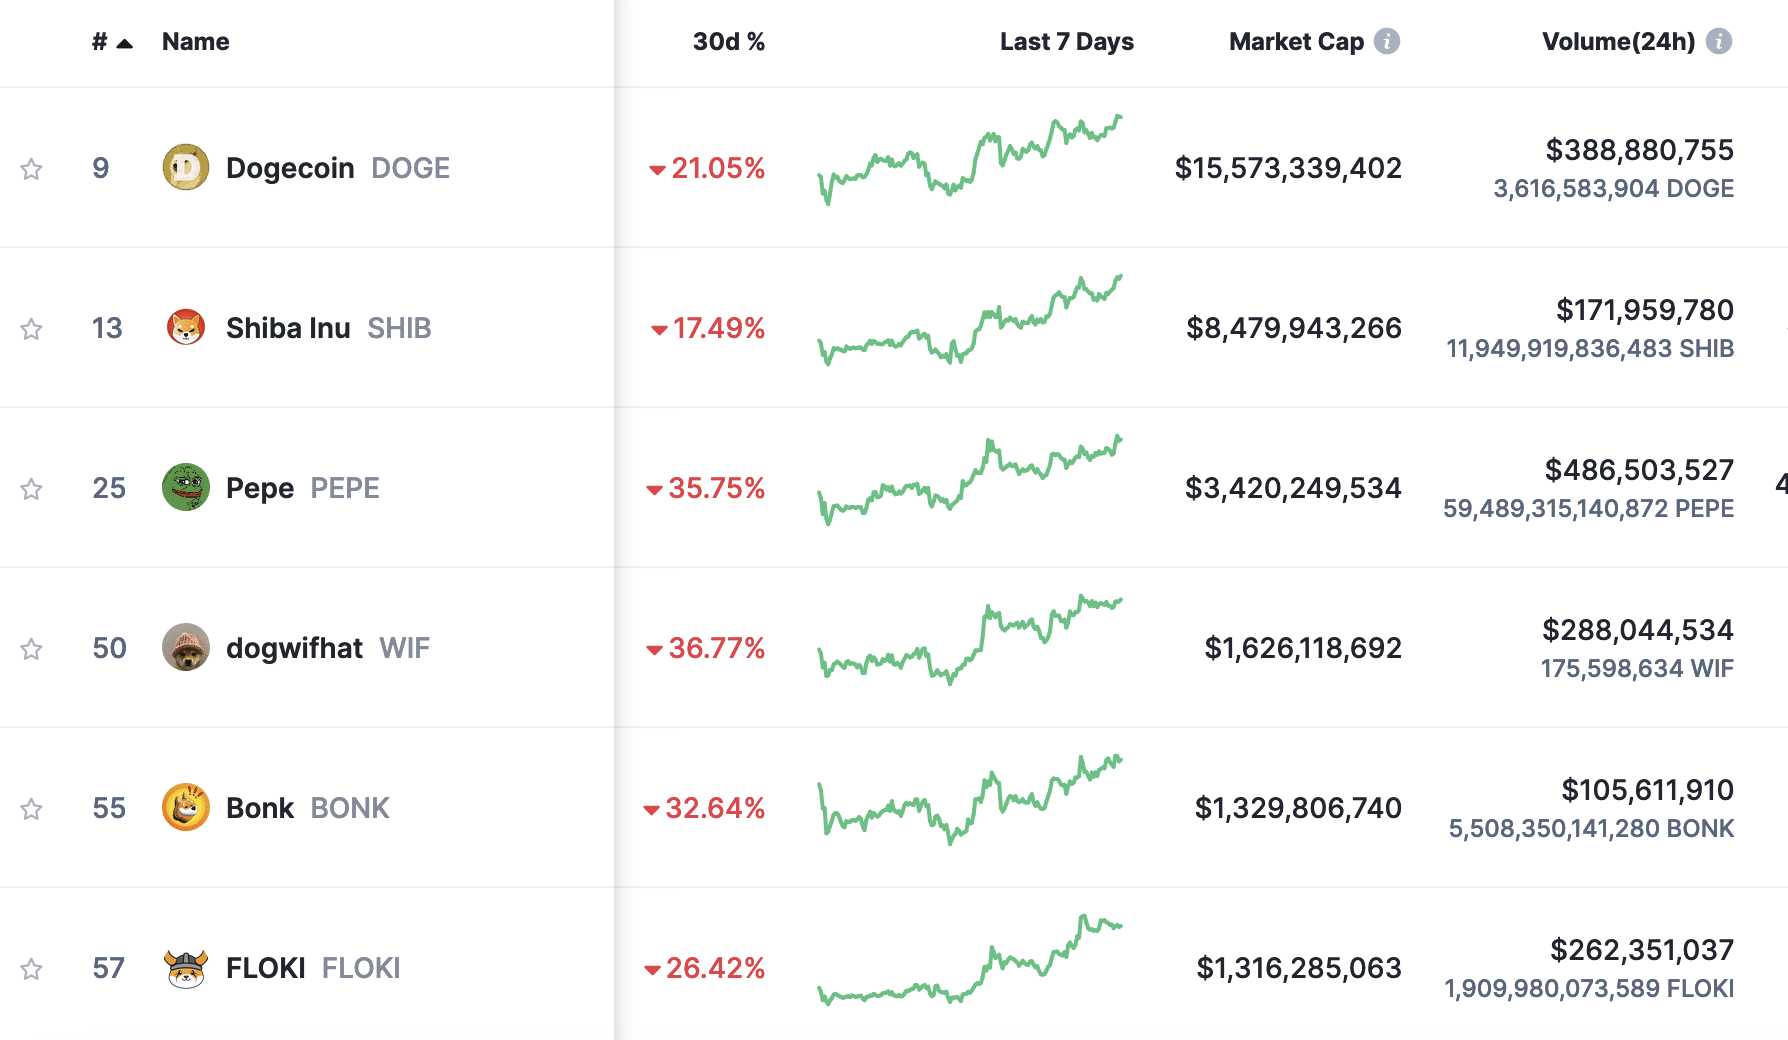Click FLOKI market cap $1,316,285,063
The height and width of the screenshot is (1040, 1788).
1299,968
